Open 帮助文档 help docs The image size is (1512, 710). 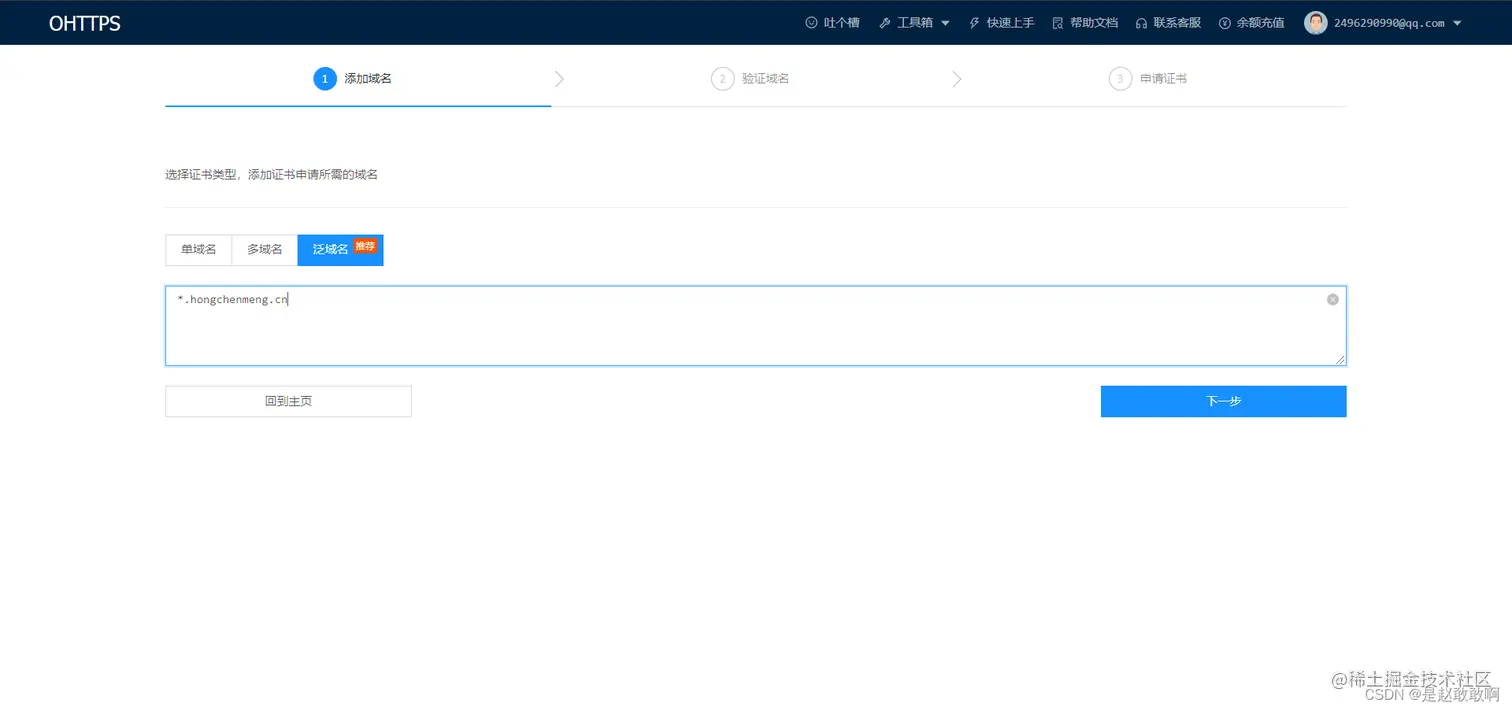click(1094, 23)
